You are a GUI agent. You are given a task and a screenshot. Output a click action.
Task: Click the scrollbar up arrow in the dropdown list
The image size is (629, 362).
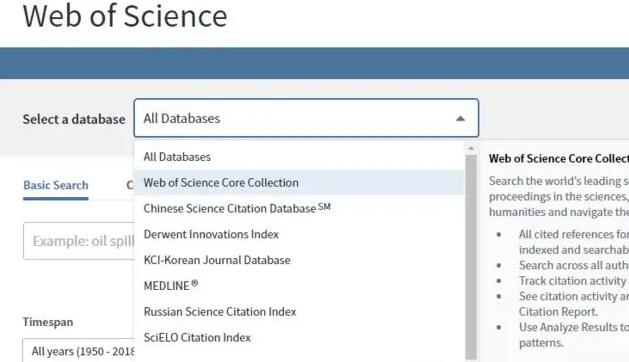pos(471,149)
